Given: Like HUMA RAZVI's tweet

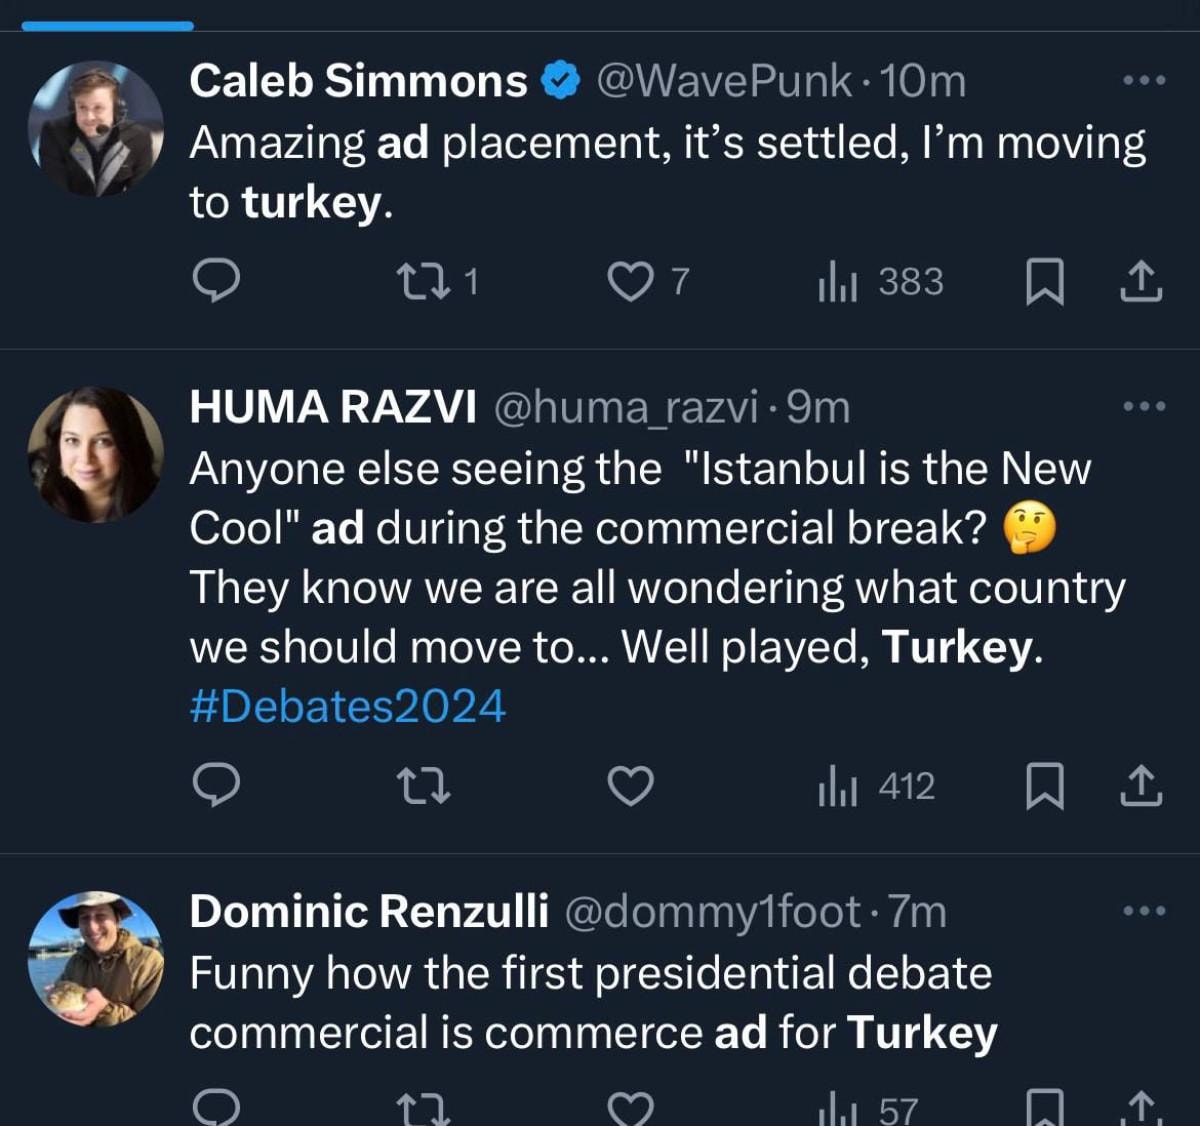Looking at the screenshot, I should (x=630, y=786).
